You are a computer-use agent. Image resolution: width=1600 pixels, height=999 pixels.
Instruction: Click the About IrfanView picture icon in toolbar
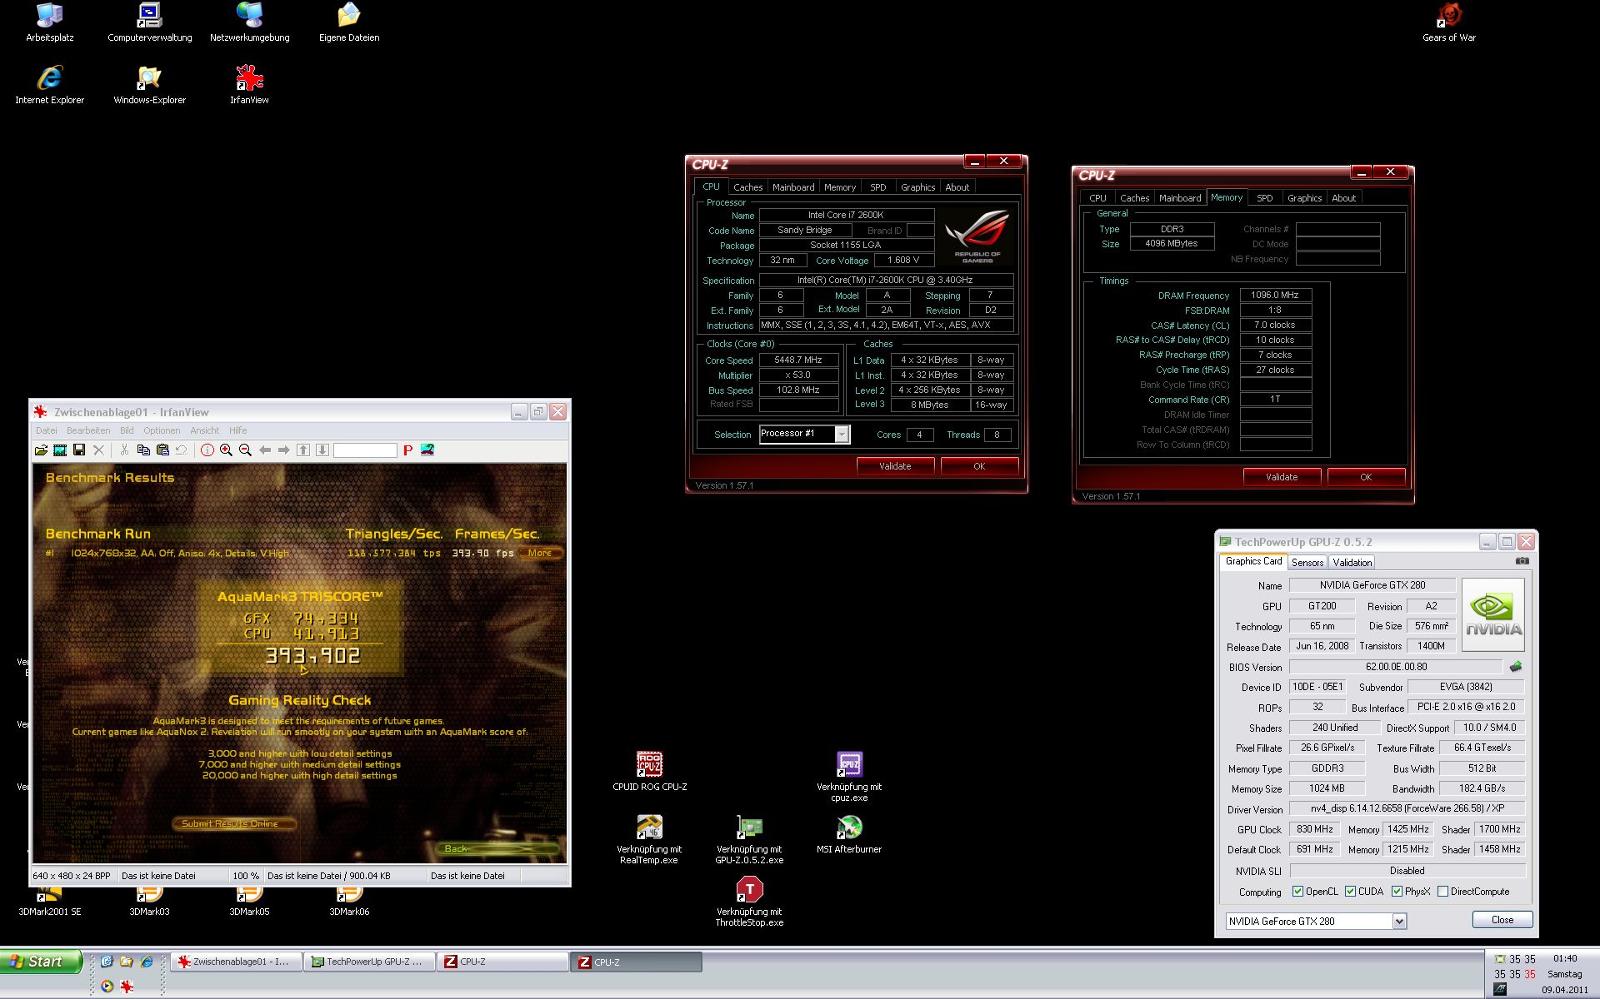pos(427,450)
